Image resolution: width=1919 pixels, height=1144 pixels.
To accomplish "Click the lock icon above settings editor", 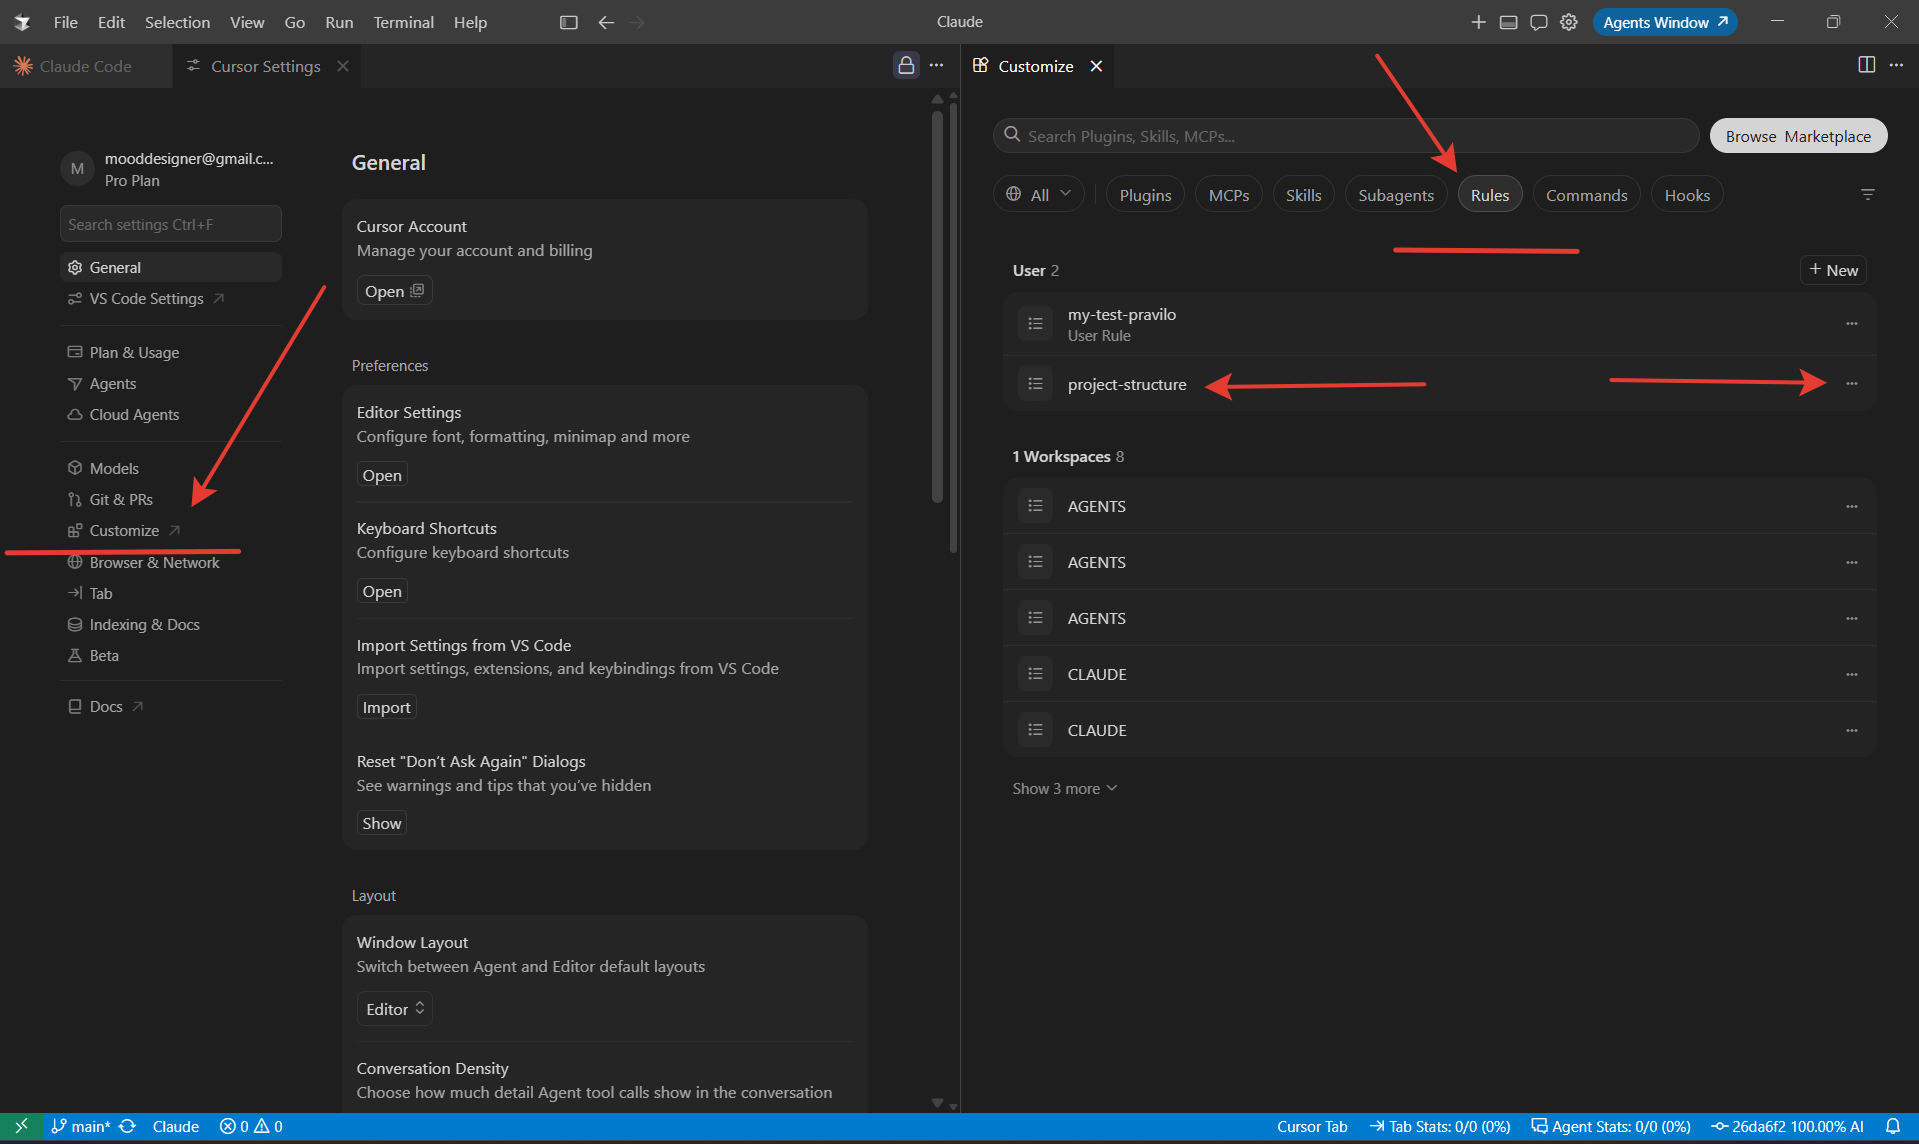I will (906, 65).
